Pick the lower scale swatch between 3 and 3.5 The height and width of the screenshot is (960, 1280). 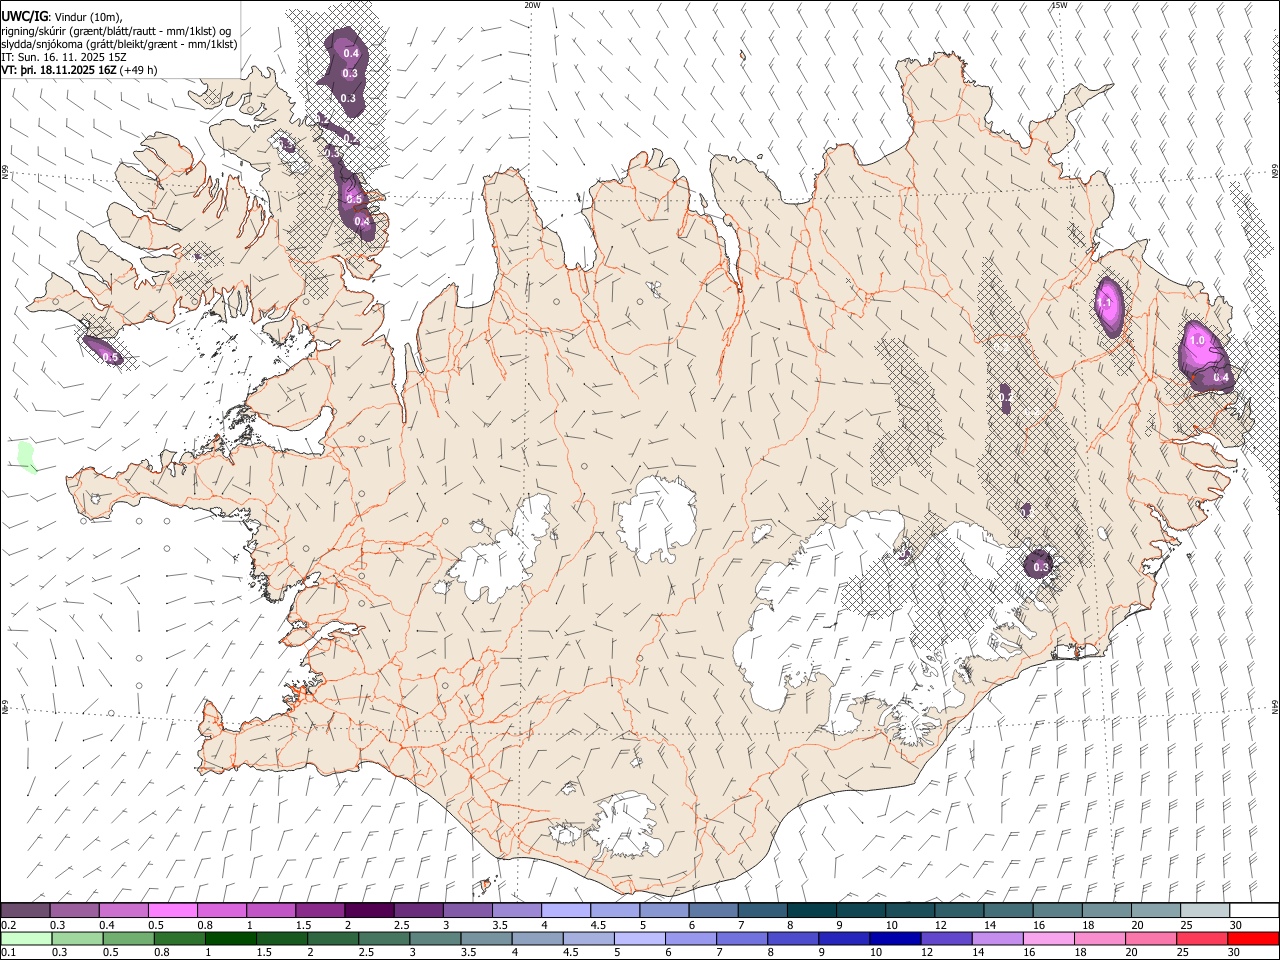pyautogui.click(x=435, y=938)
